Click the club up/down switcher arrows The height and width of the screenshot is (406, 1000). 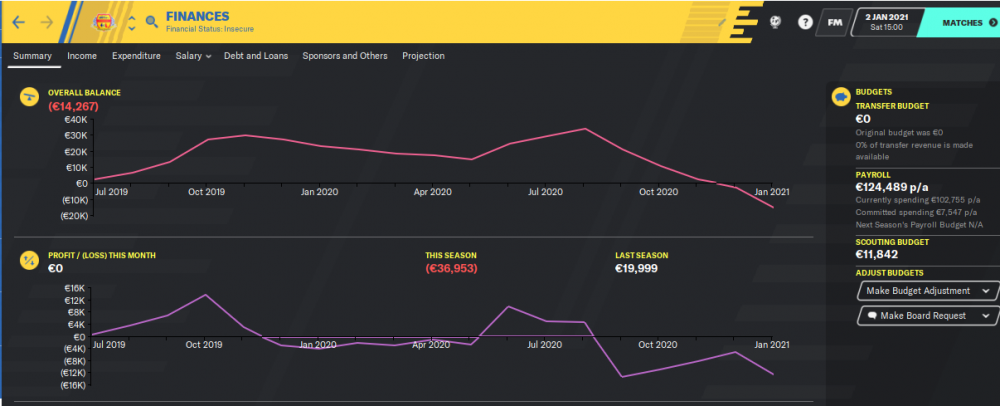tap(131, 22)
